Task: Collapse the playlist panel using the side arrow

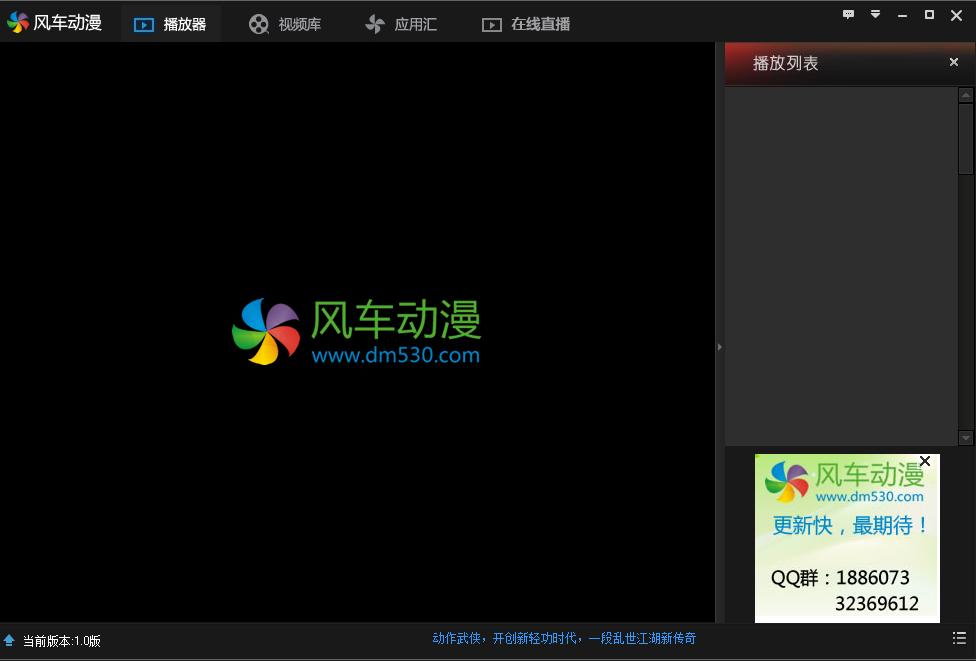Action: pyautogui.click(x=719, y=346)
